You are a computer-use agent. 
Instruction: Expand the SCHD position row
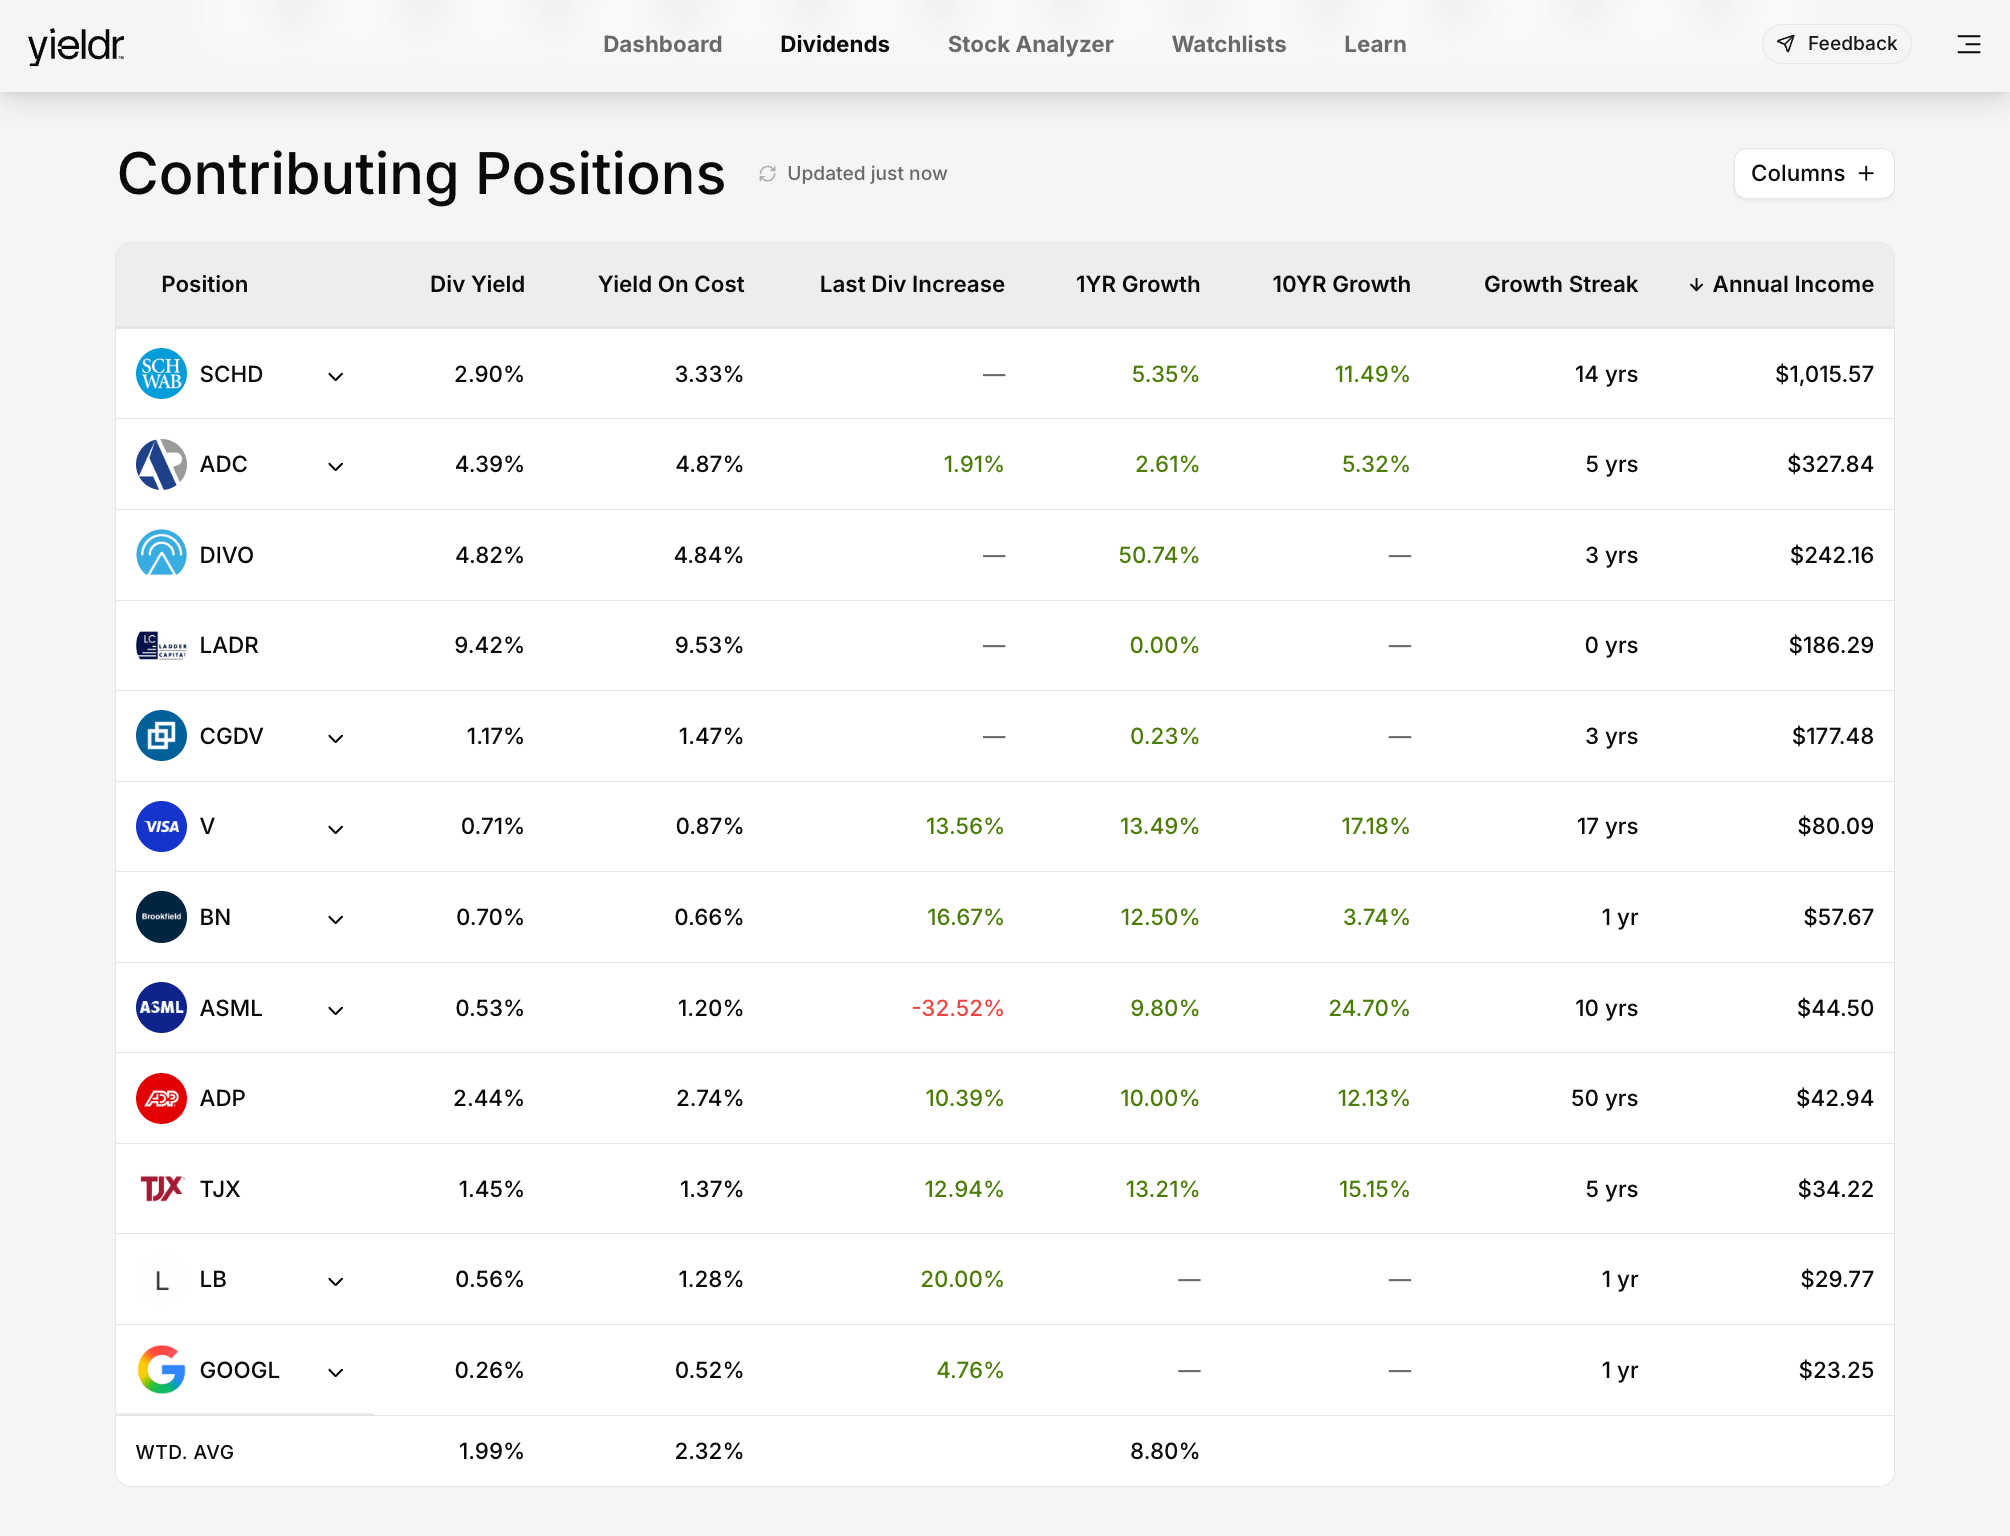[x=336, y=376]
